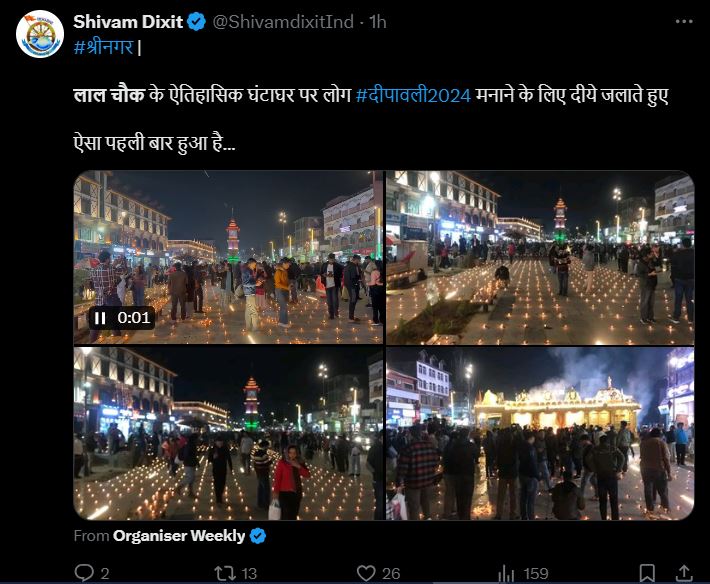The image size is (710, 584).
Task: Open the Organiser Weekly source link
Action: [x=179, y=536]
